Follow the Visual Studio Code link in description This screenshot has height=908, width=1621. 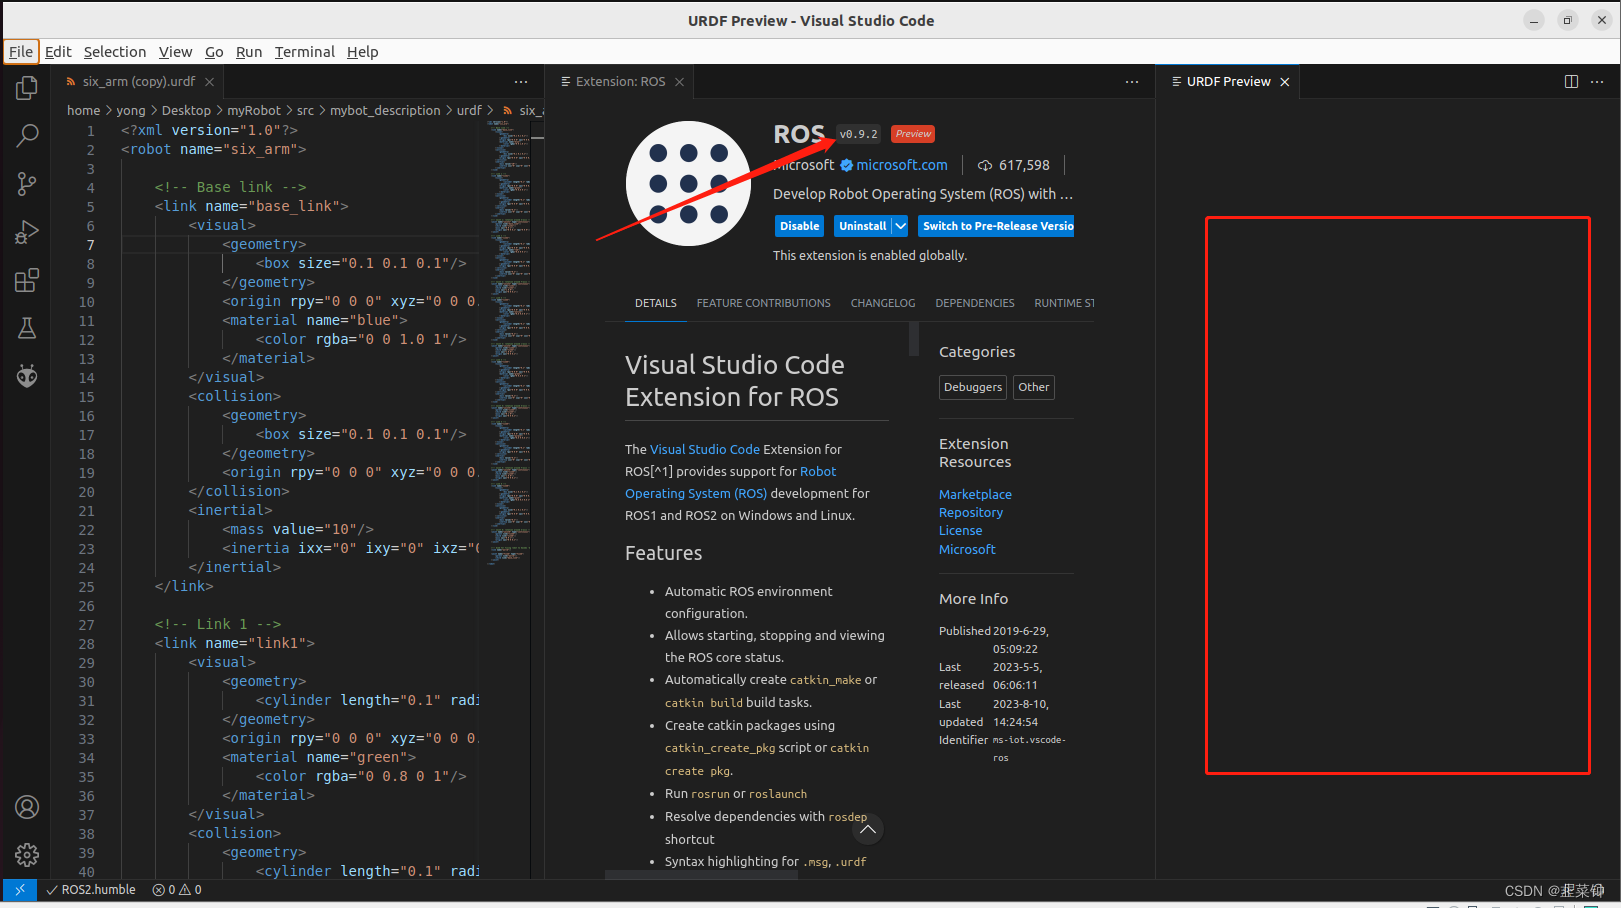[705, 450]
